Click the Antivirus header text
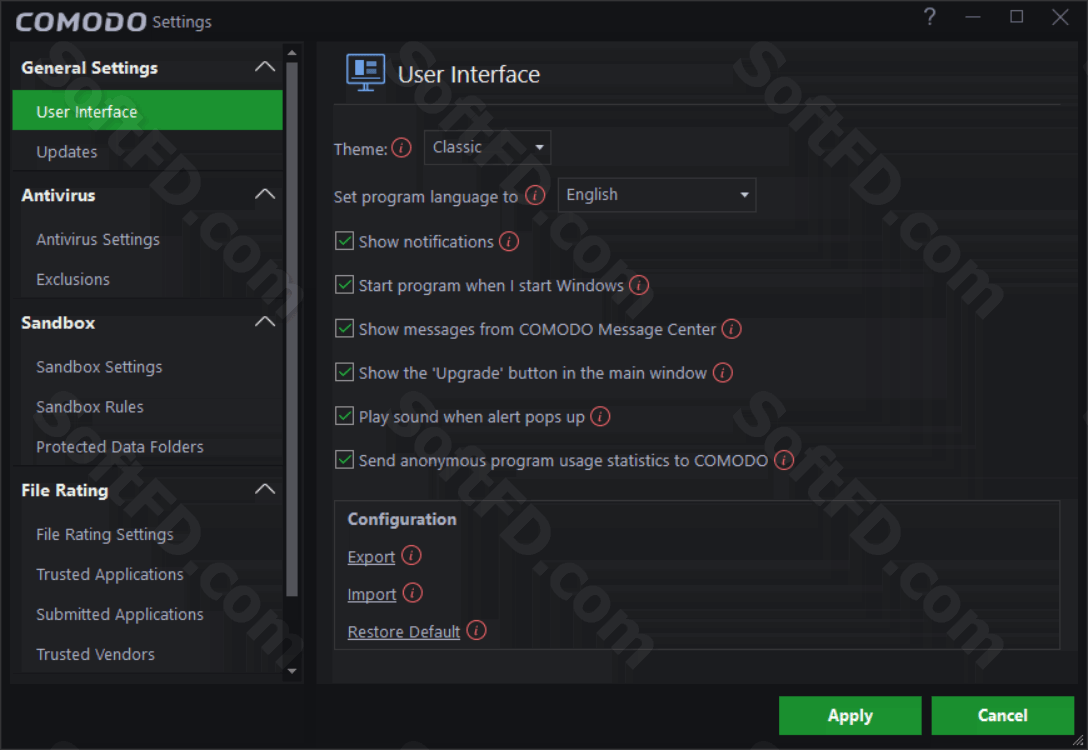Viewport: 1088px width, 750px height. pyautogui.click(x=58, y=195)
